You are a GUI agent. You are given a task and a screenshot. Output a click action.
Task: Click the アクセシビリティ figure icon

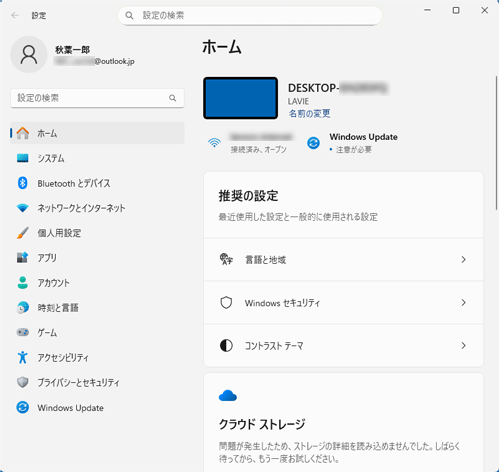(23, 357)
